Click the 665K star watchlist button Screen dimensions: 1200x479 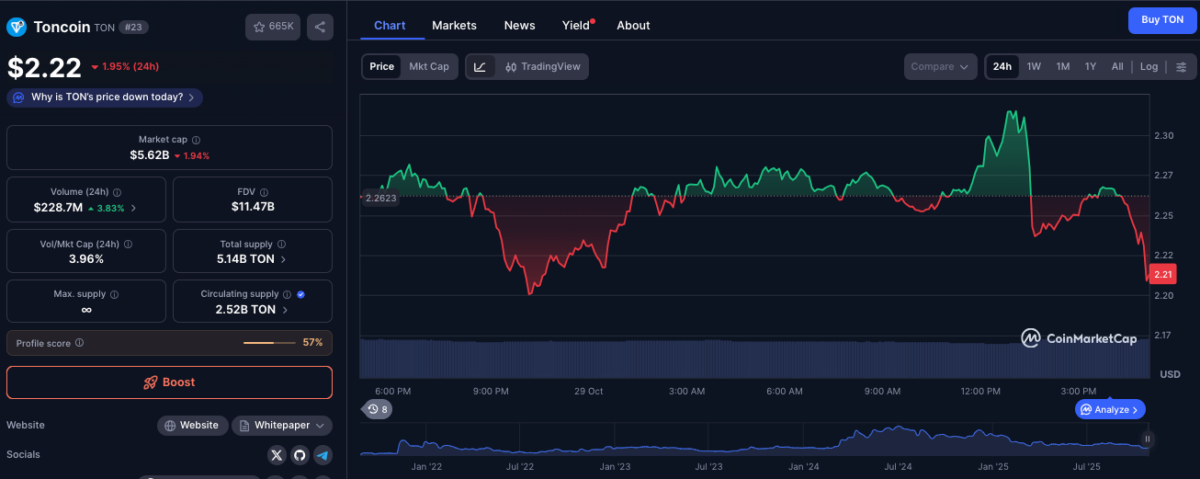coord(273,27)
